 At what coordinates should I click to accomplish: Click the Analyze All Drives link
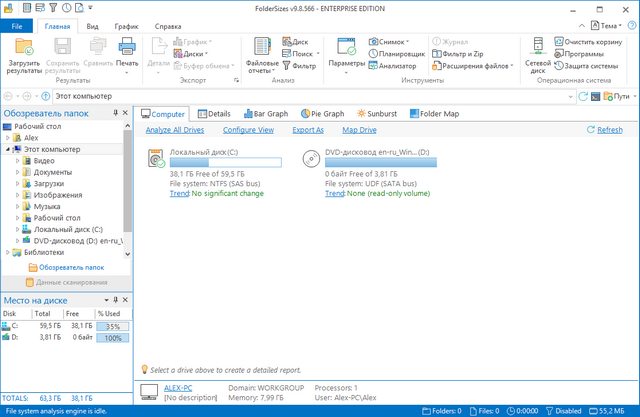click(175, 130)
